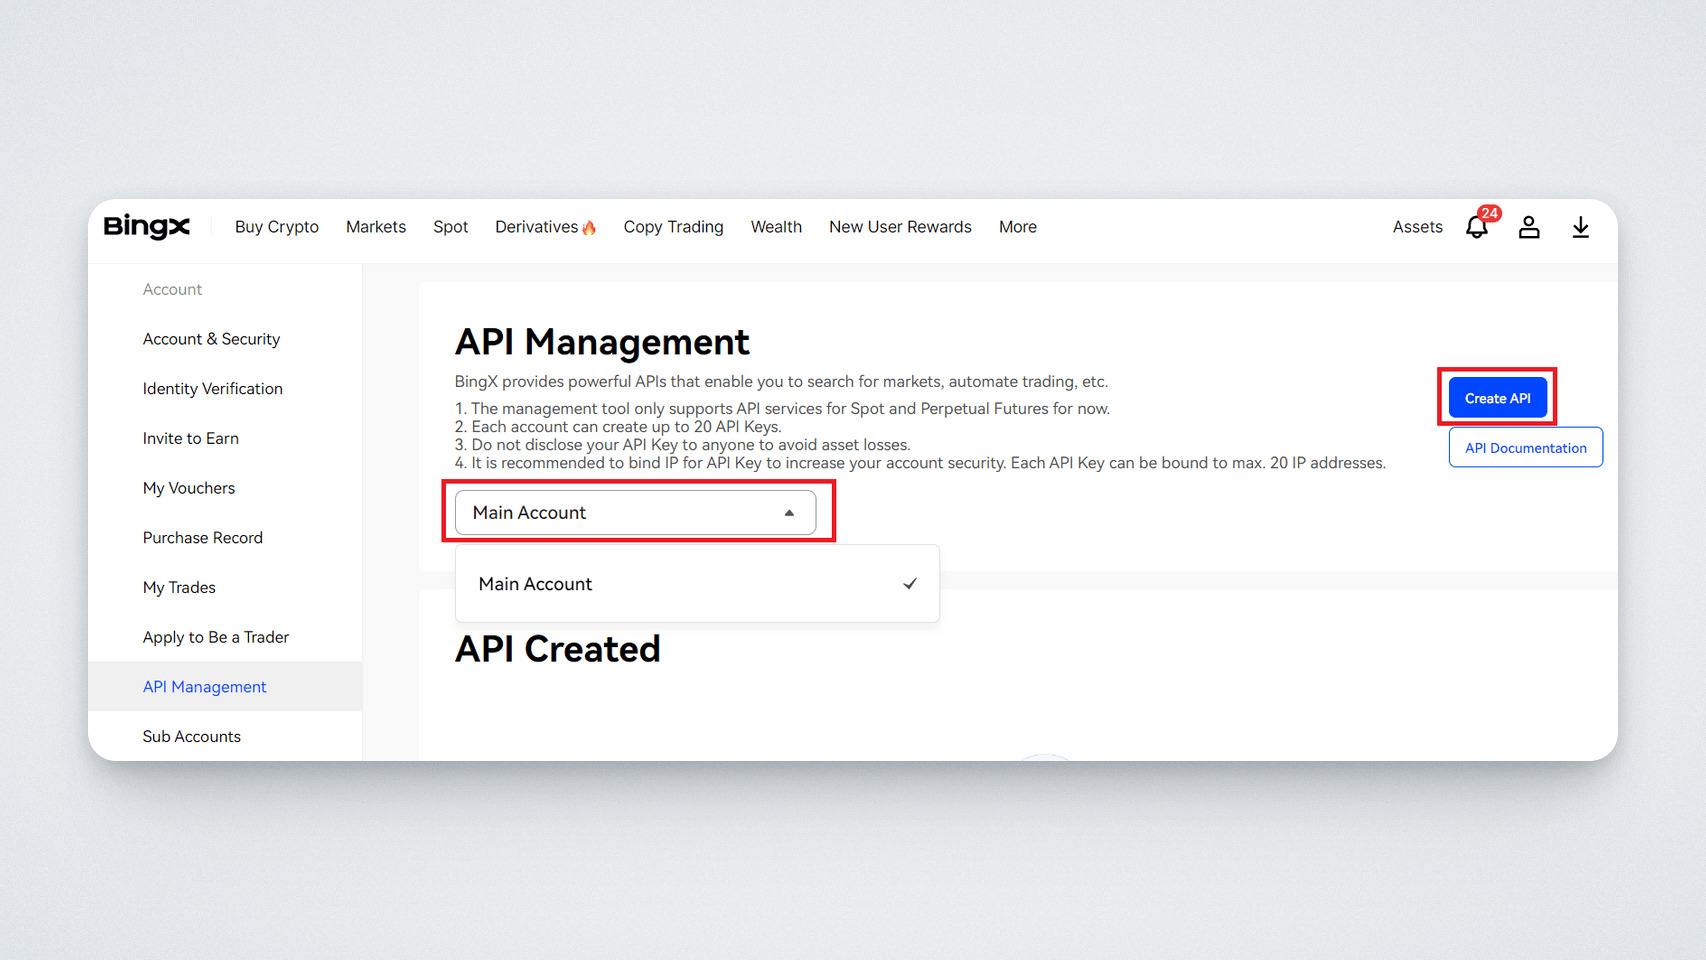The width and height of the screenshot is (1706, 960).
Task: Open Copy Trading from top navigation
Action: pyautogui.click(x=673, y=227)
